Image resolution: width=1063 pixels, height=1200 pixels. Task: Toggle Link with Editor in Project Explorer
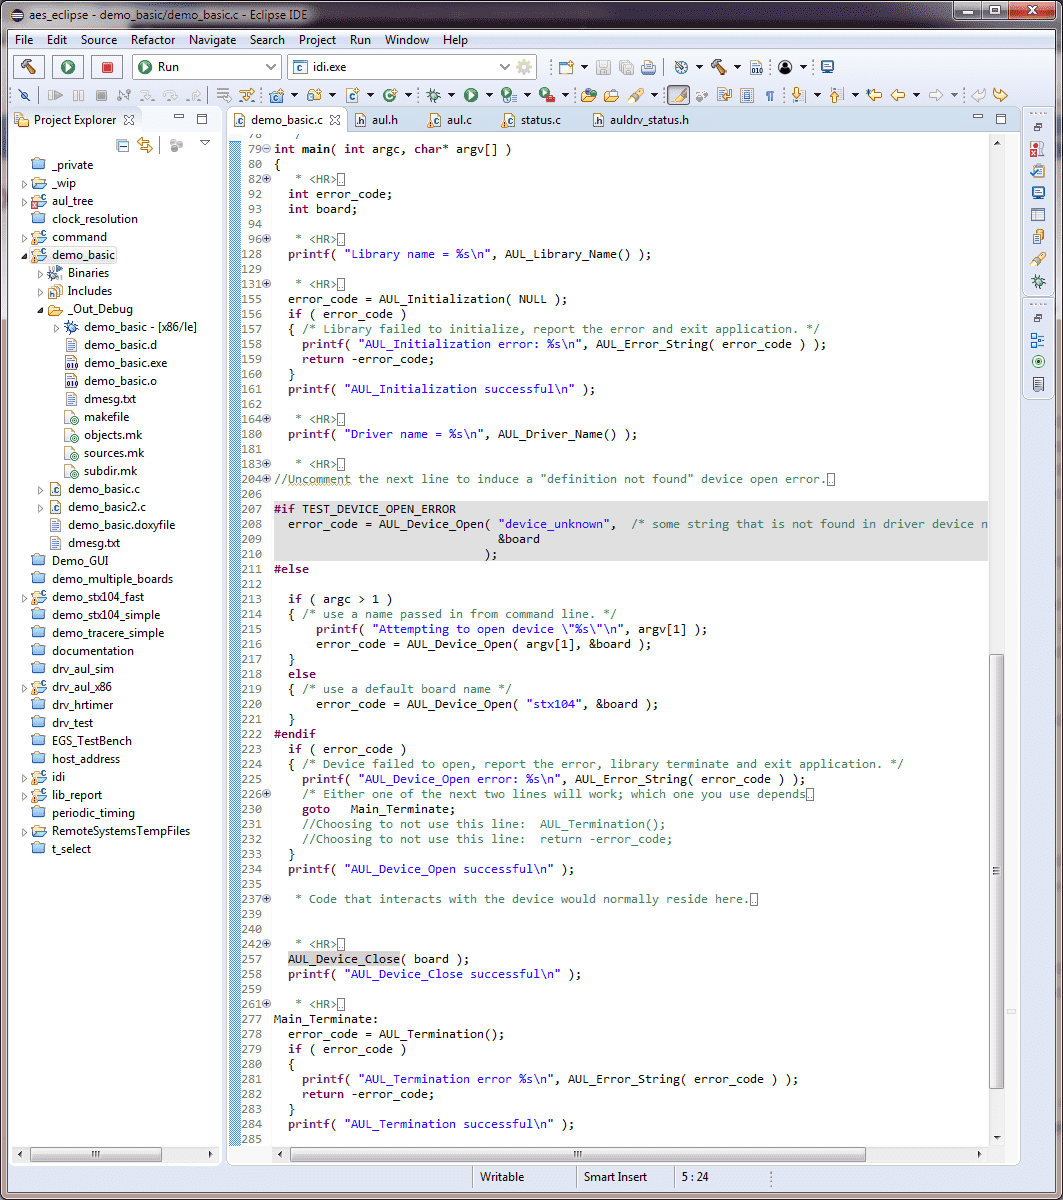coord(145,145)
